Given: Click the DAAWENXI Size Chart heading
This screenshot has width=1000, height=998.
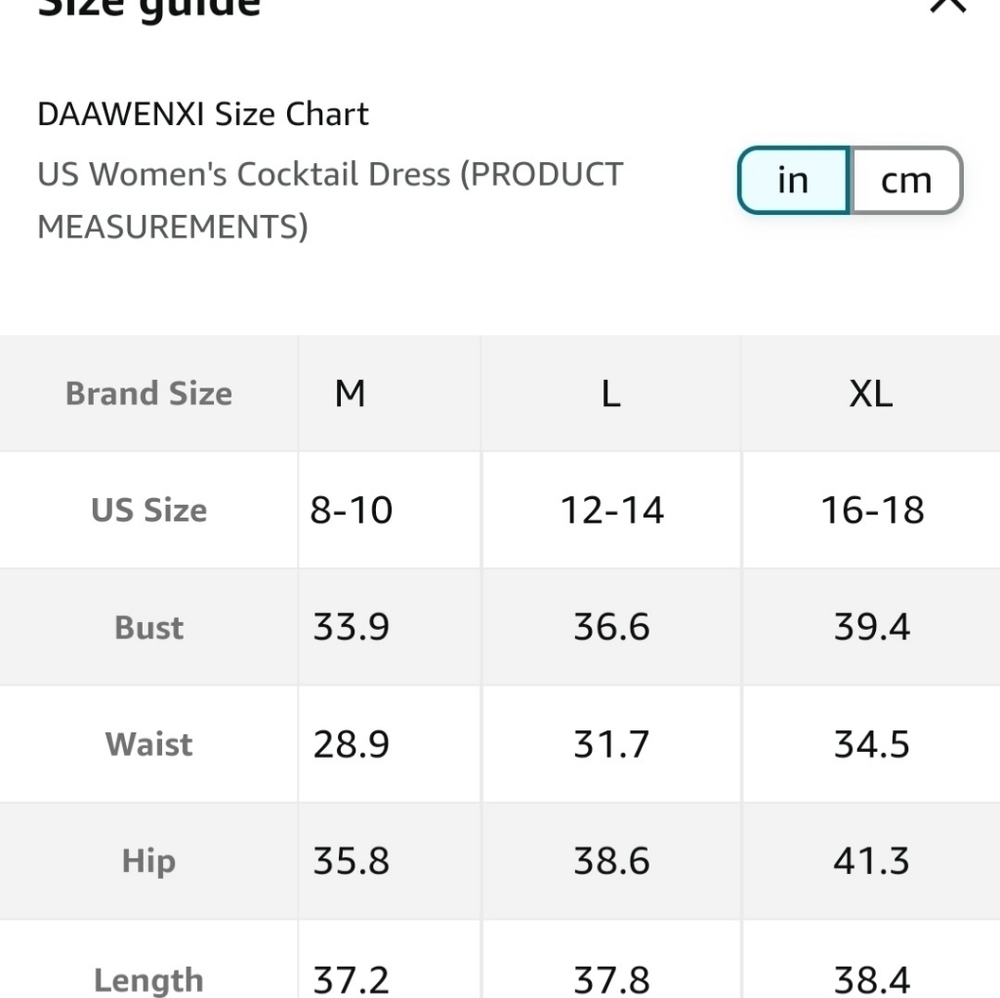Looking at the screenshot, I should [203, 115].
